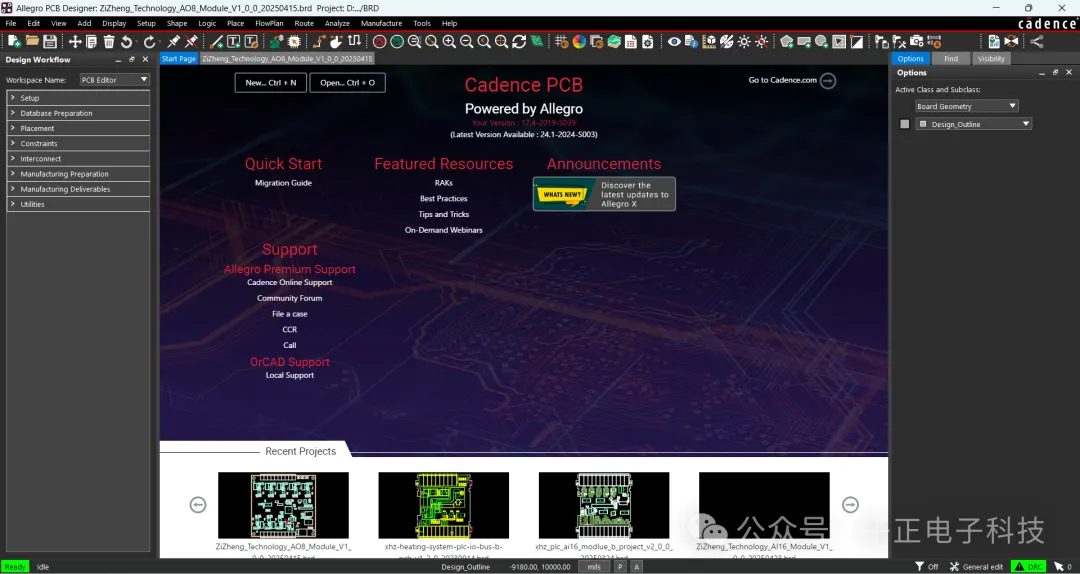This screenshot has height=574, width=1080.
Task: Click the Redo arrow icon
Action: (149, 41)
